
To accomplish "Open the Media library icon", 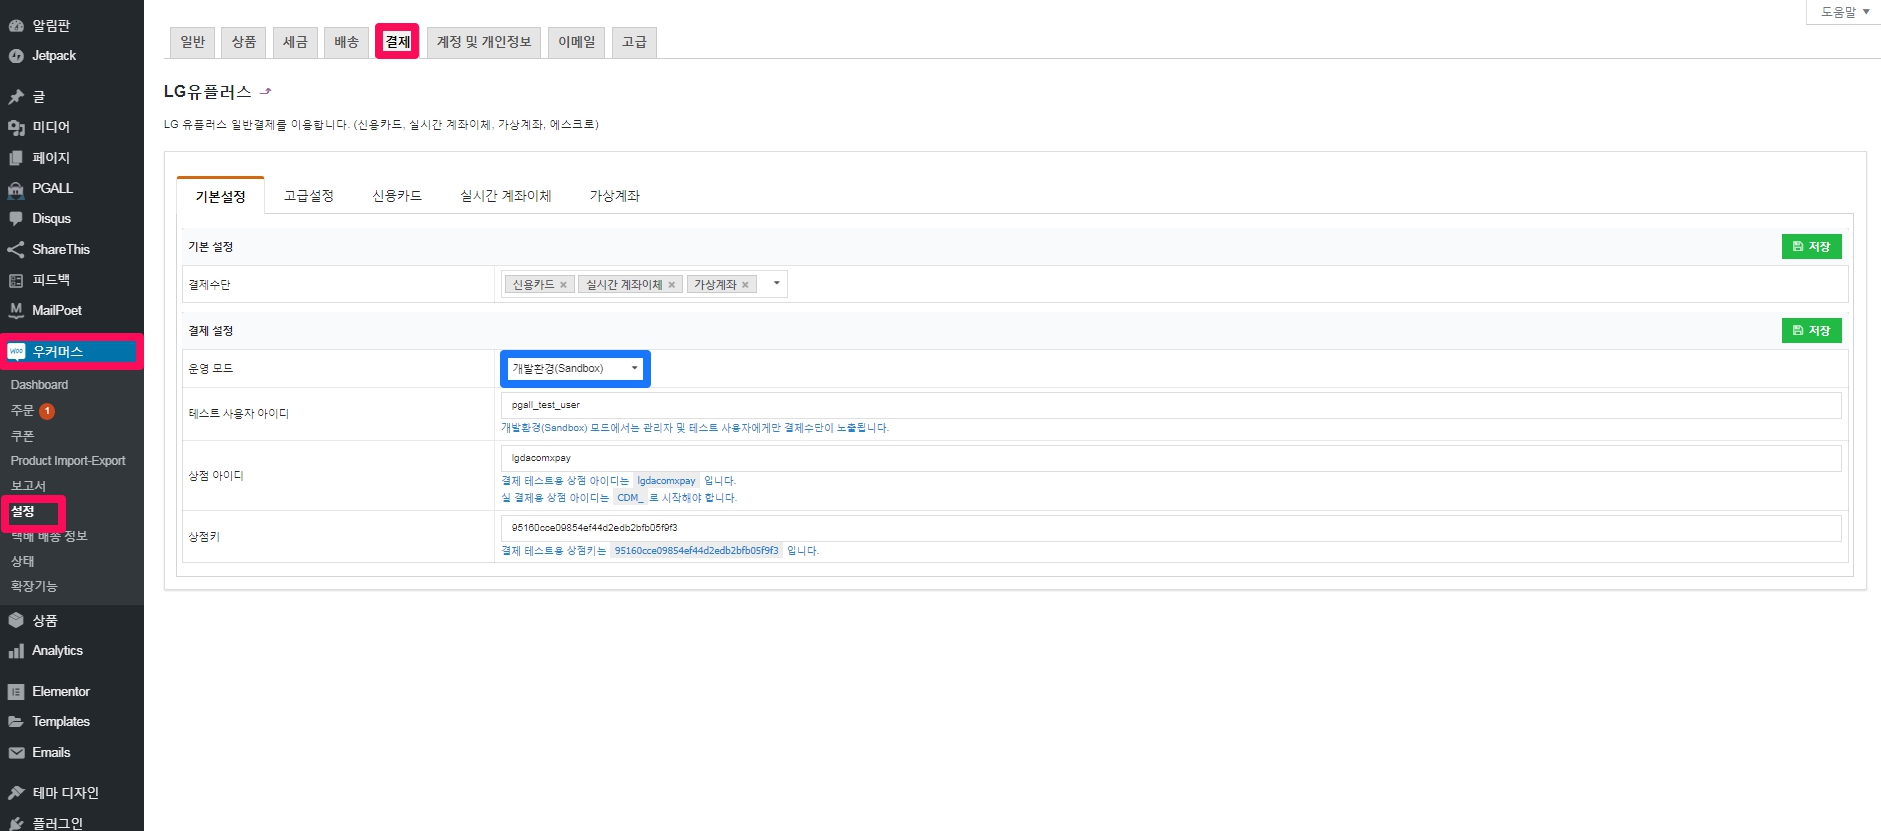I will click(x=16, y=127).
